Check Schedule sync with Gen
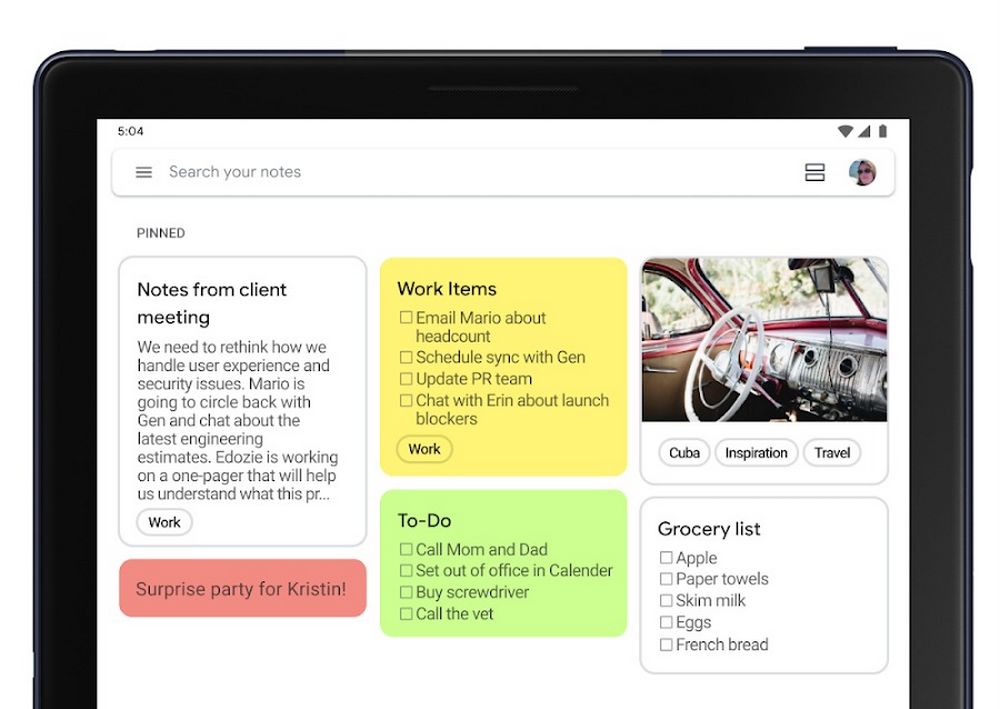 pos(406,357)
